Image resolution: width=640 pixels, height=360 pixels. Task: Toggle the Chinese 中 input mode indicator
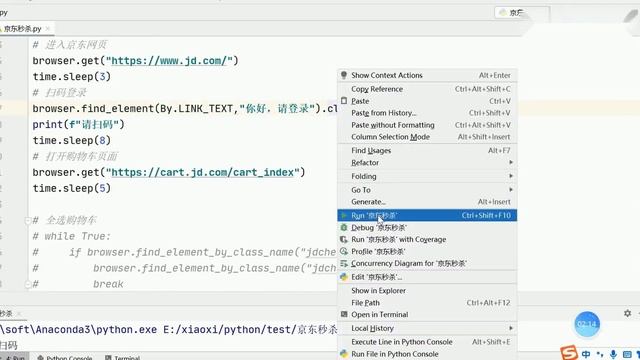coord(586,354)
